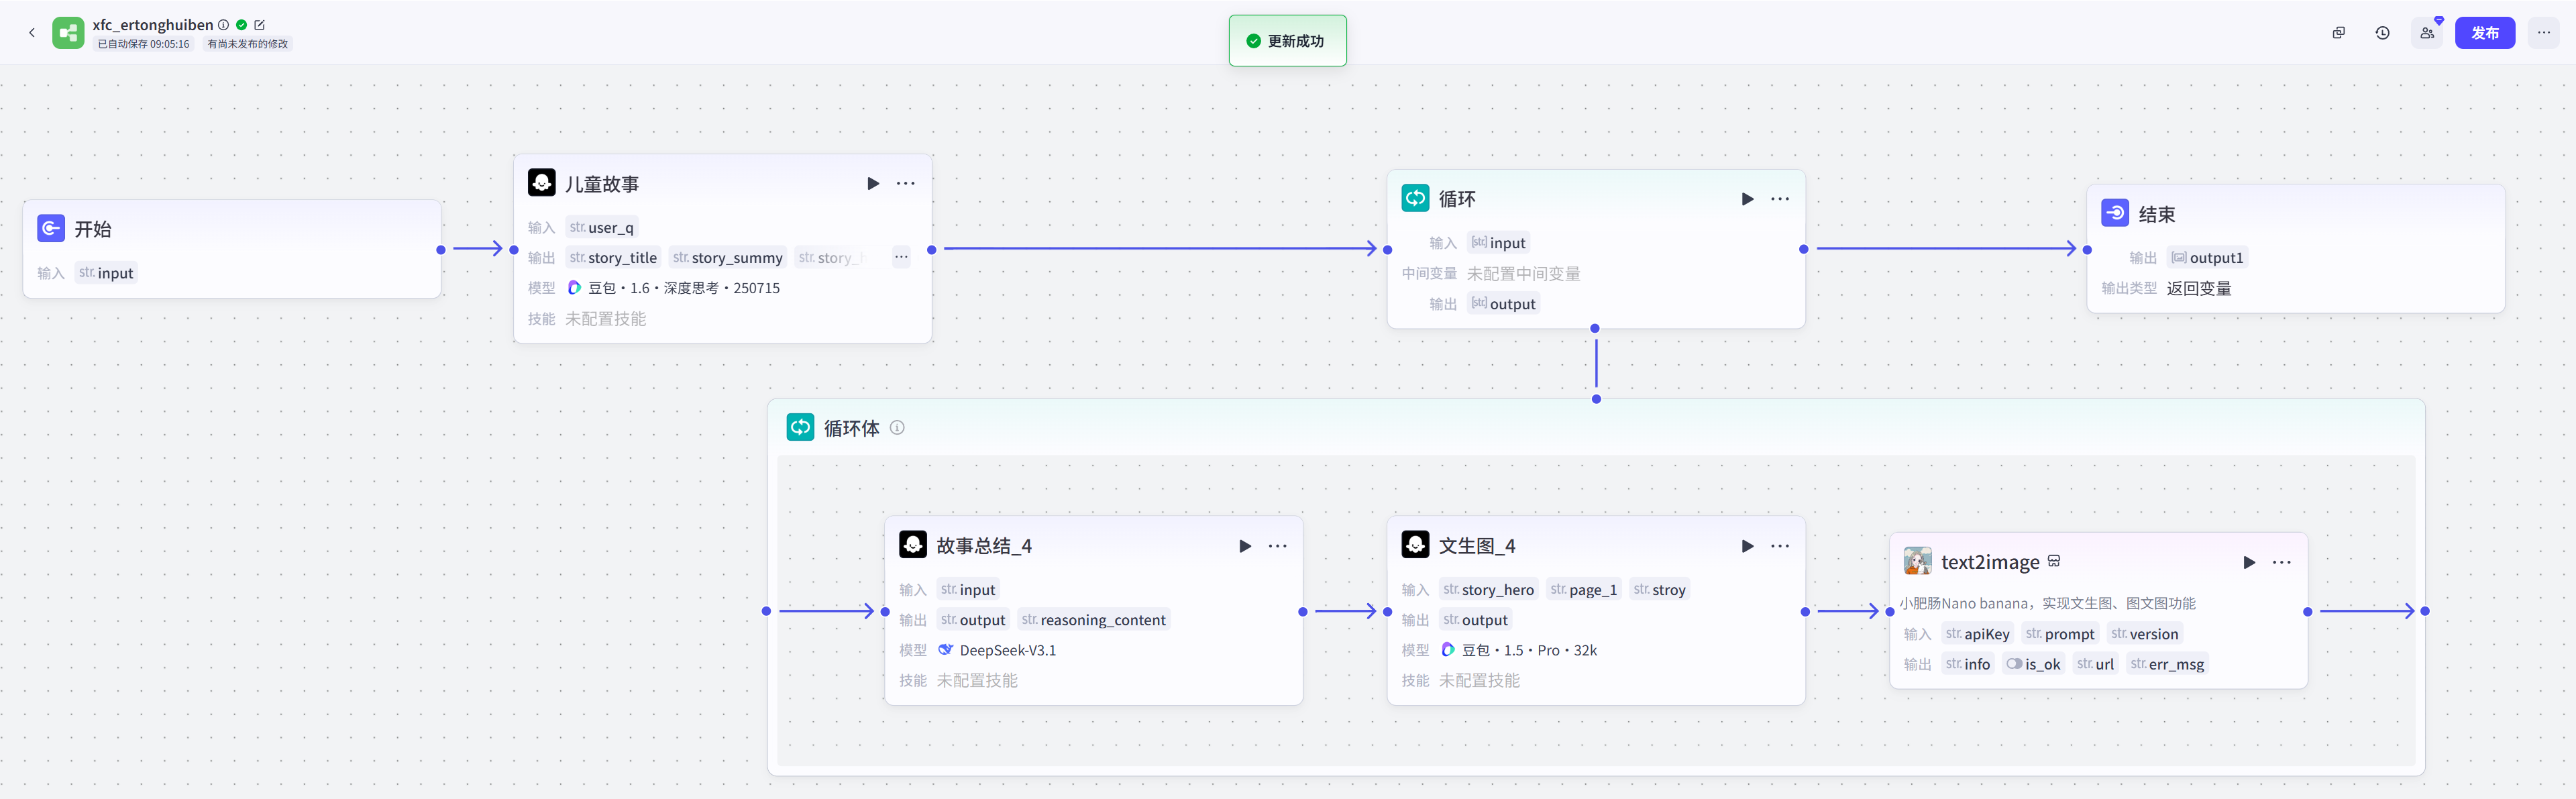The image size is (2576, 799).
Task: Click the back arrow in header
Action: tap(32, 33)
